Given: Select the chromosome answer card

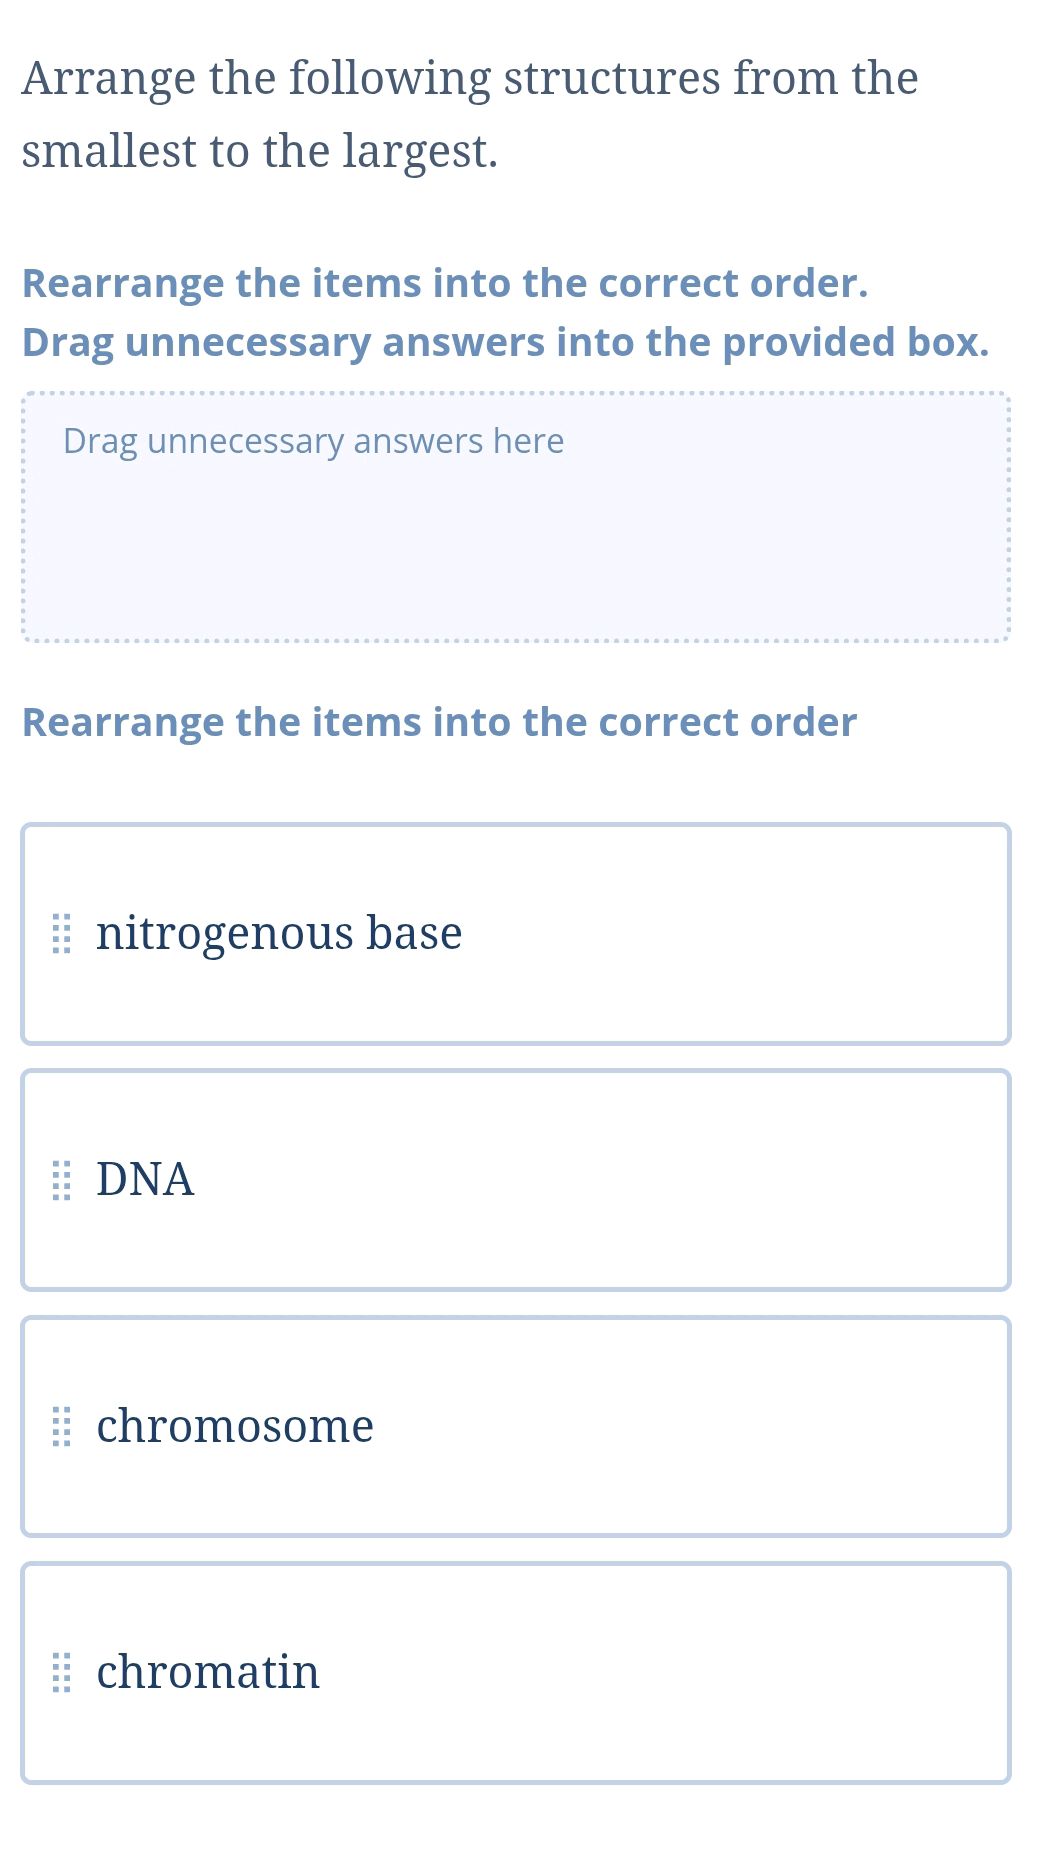Looking at the screenshot, I should pyautogui.click(x=516, y=1427).
